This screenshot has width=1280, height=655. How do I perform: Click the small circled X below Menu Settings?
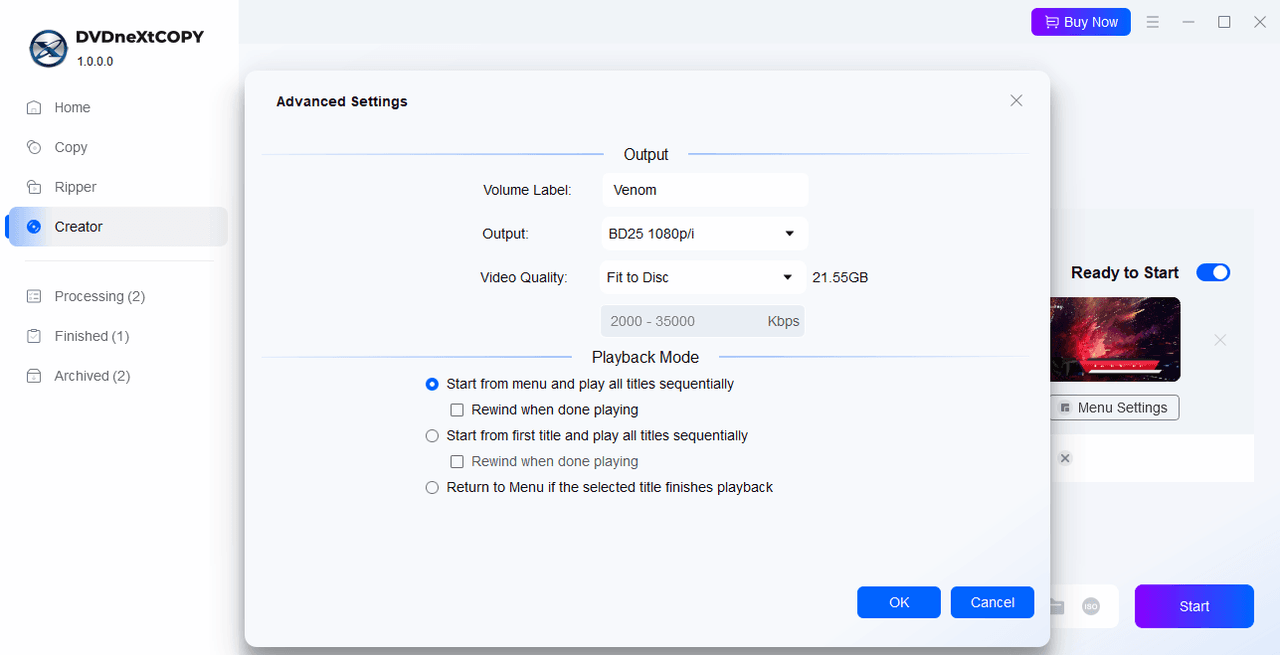point(1065,458)
